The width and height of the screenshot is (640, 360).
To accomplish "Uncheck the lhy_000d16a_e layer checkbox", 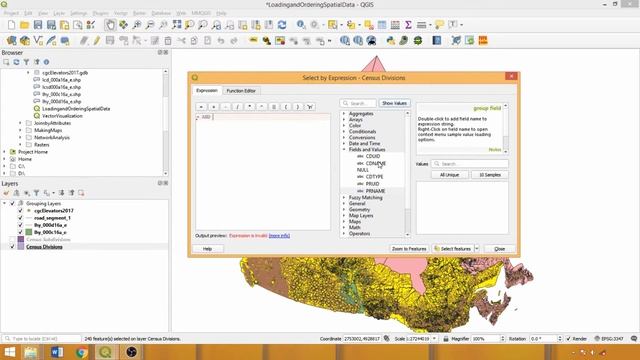I will pyautogui.click(x=20, y=225).
